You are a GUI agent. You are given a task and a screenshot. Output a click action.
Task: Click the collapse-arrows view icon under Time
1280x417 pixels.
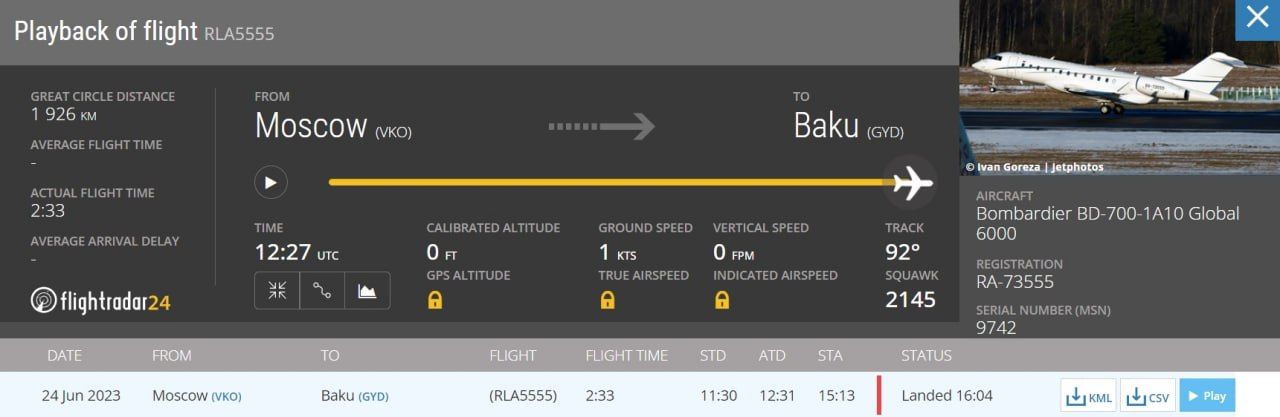pos(277,291)
